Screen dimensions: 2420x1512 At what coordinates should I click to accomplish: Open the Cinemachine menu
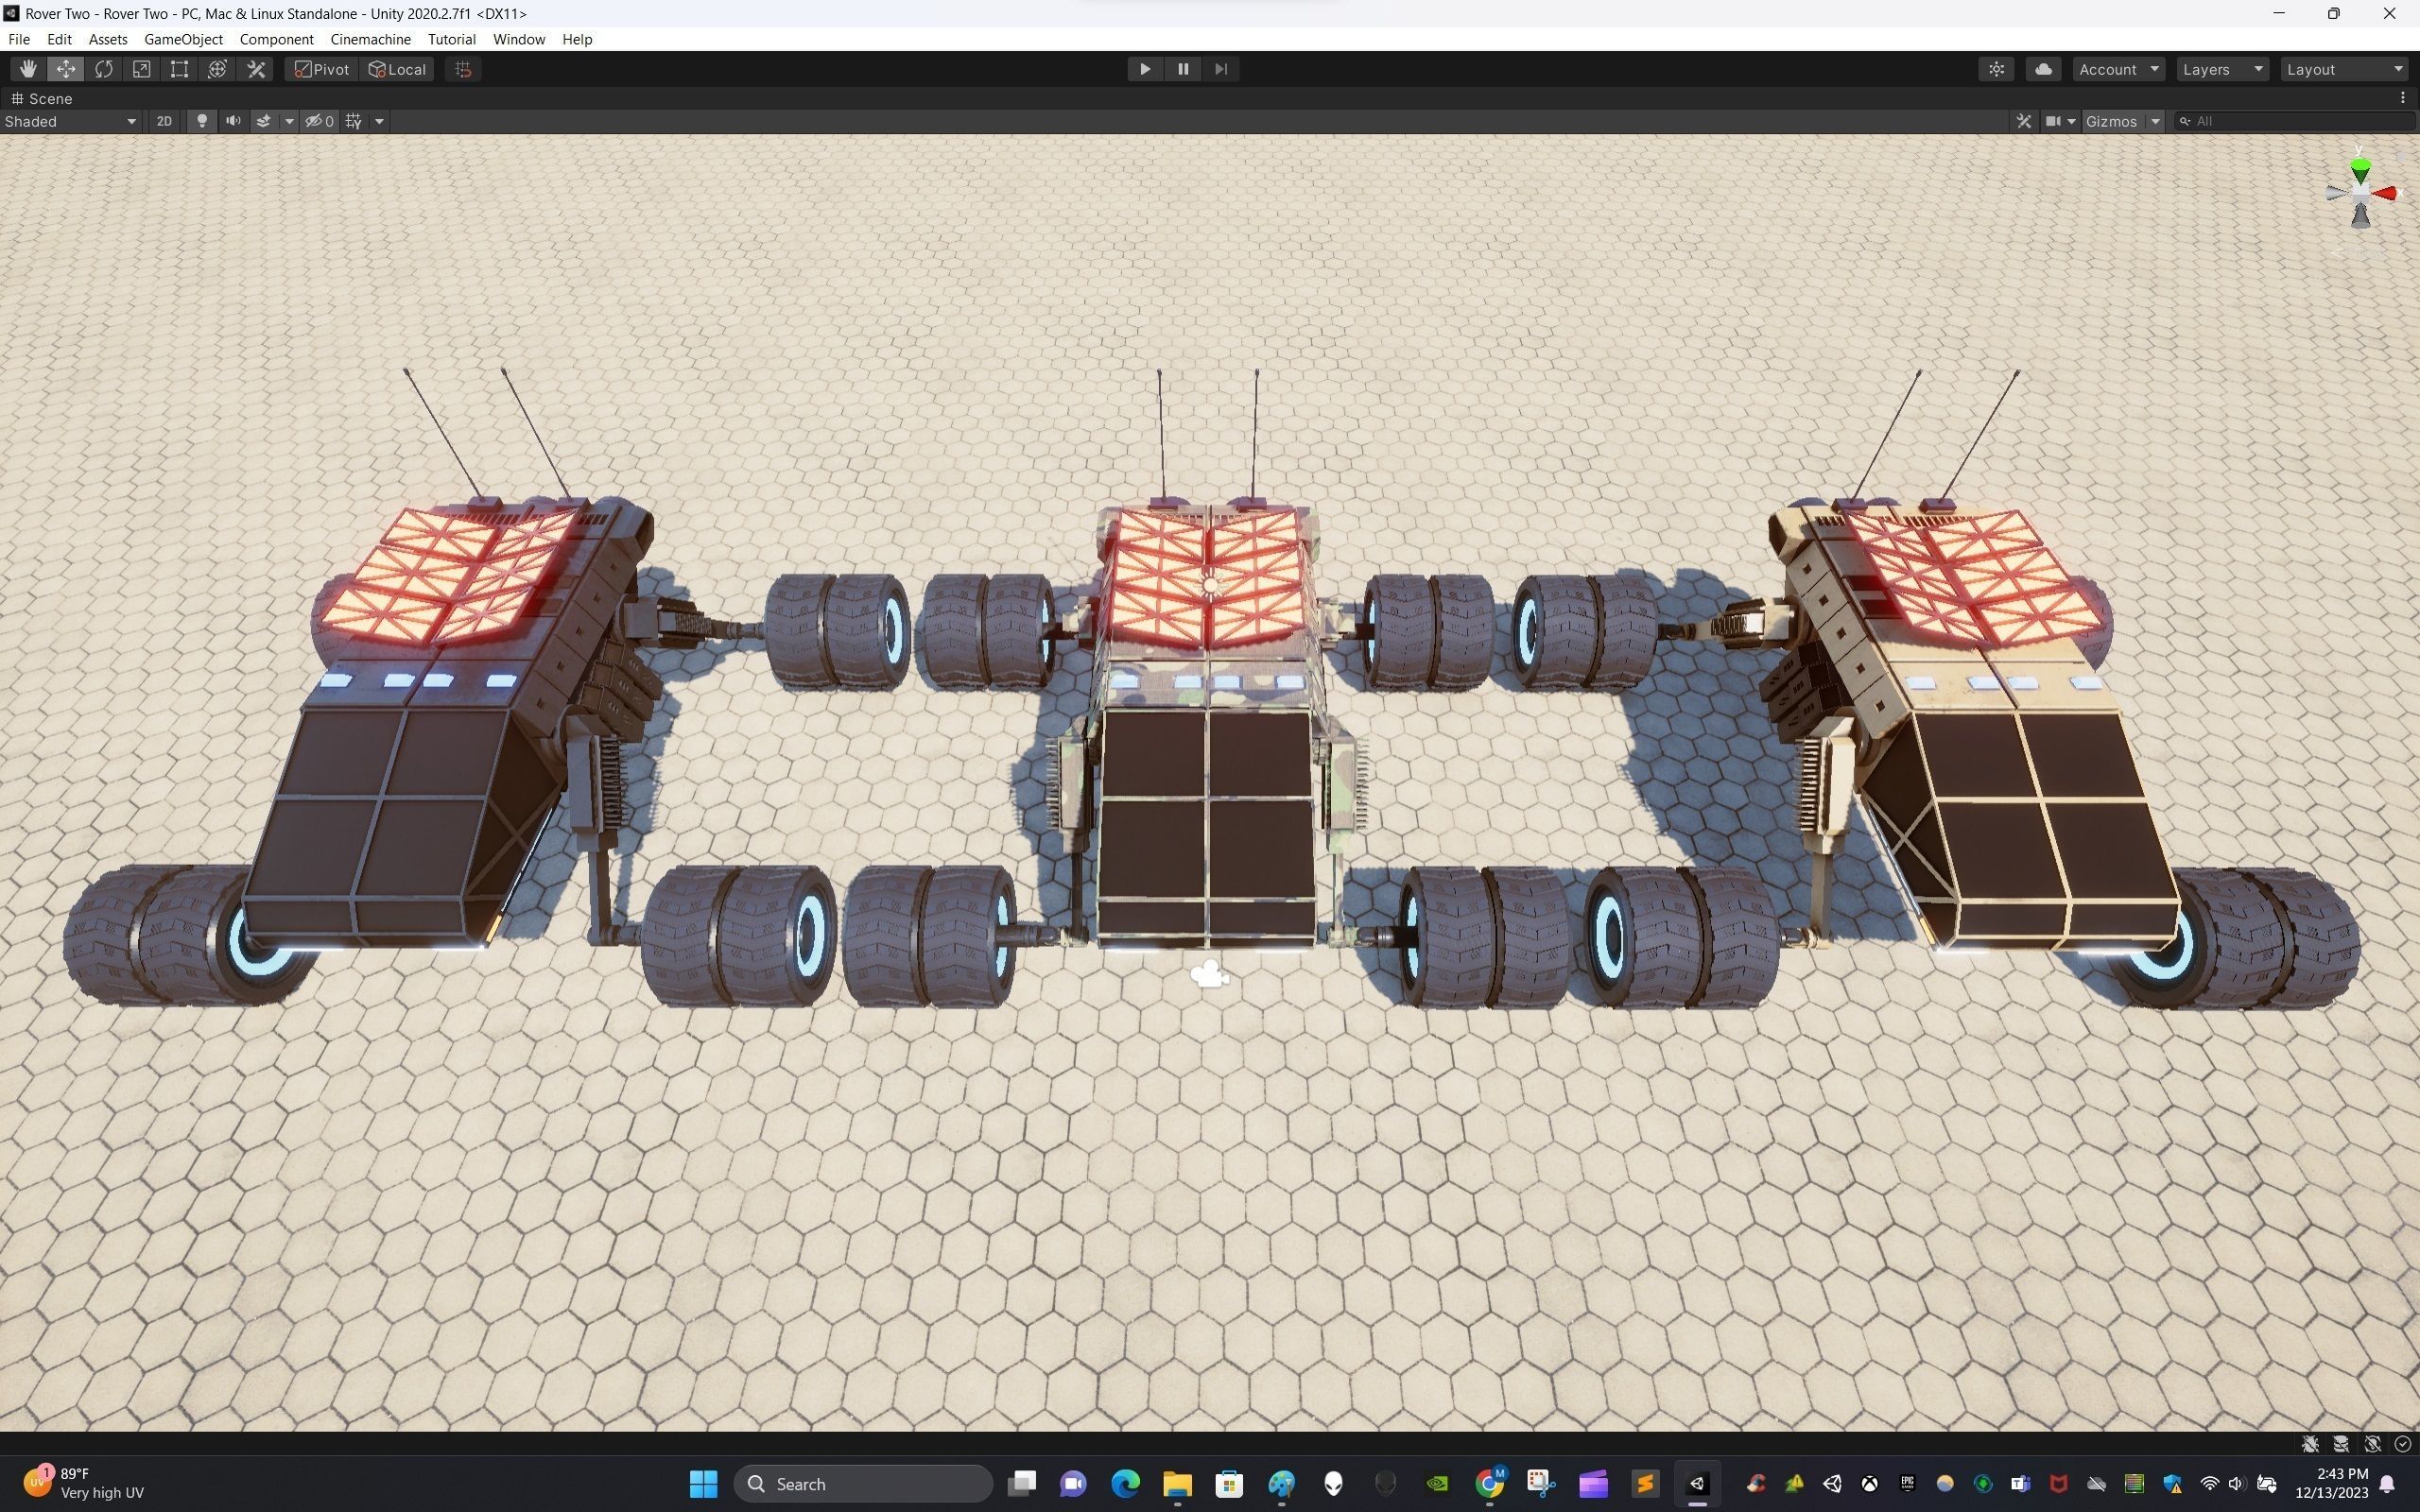370,39
